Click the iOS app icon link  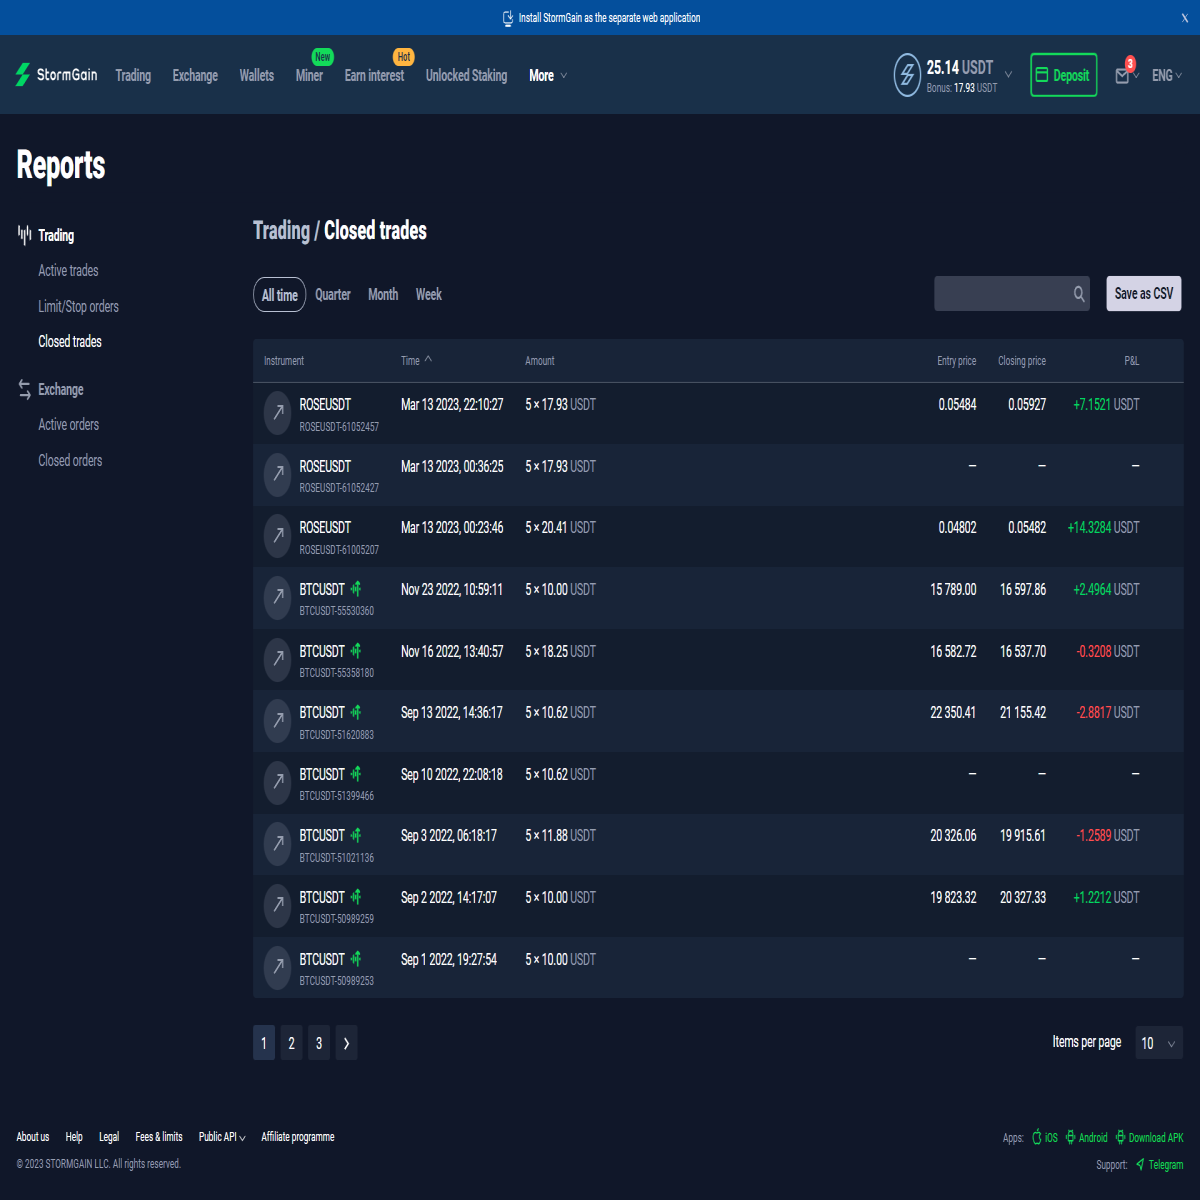pyautogui.click(x=1045, y=1137)
